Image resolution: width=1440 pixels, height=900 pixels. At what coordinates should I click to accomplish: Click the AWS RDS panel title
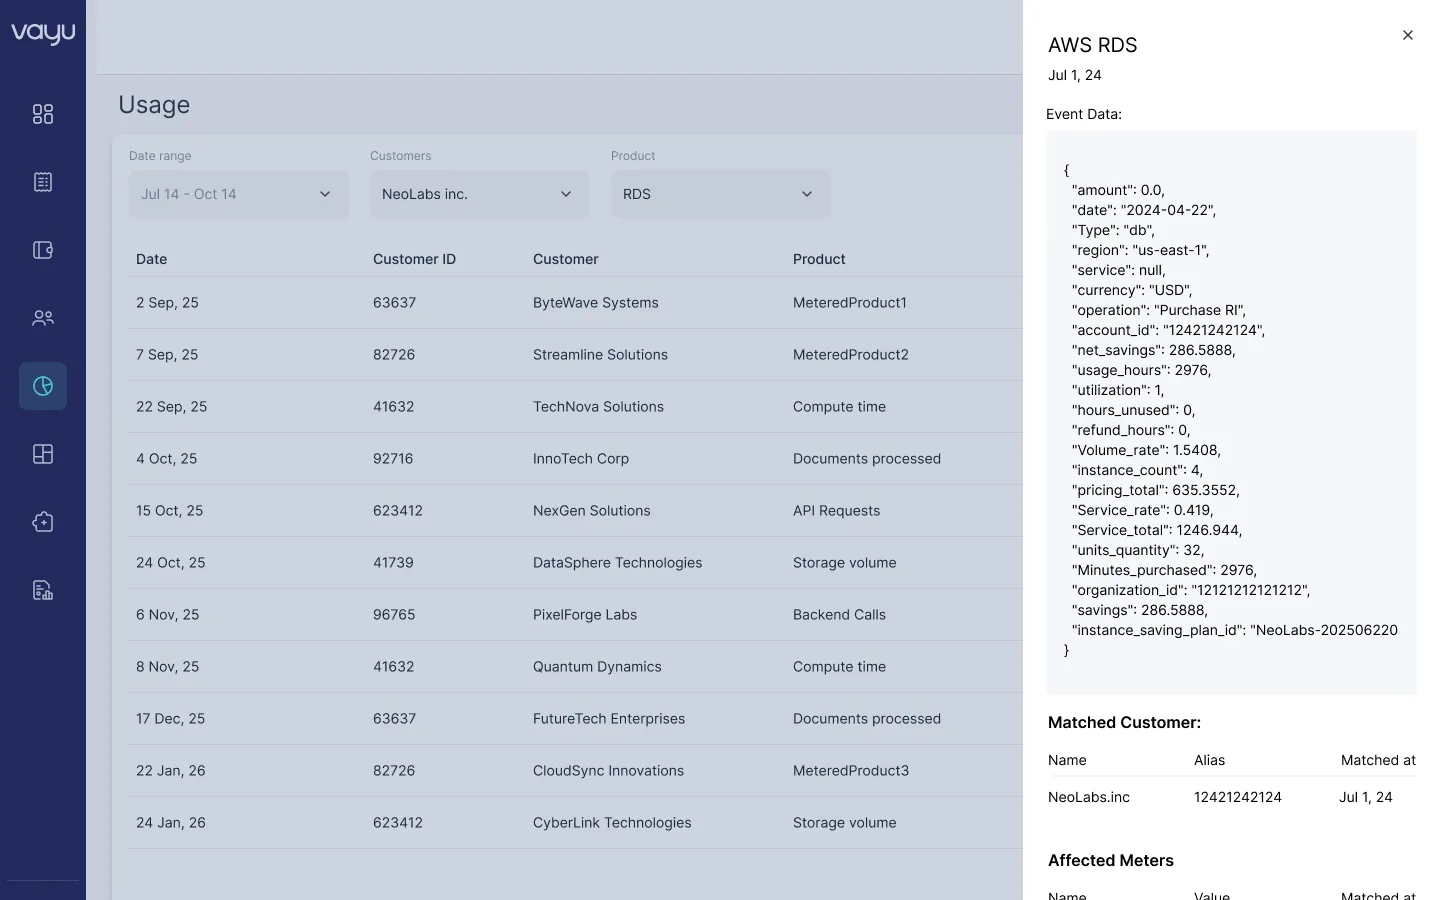[1093, 45]
